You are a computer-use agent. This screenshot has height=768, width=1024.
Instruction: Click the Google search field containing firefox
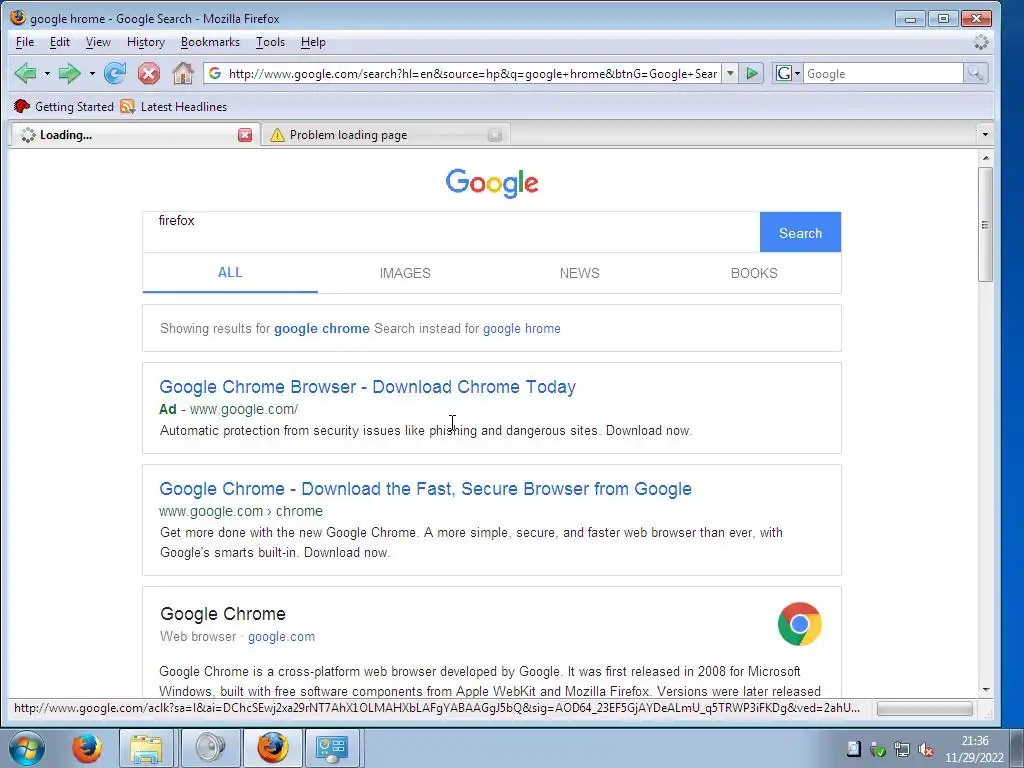coord(451,232)
